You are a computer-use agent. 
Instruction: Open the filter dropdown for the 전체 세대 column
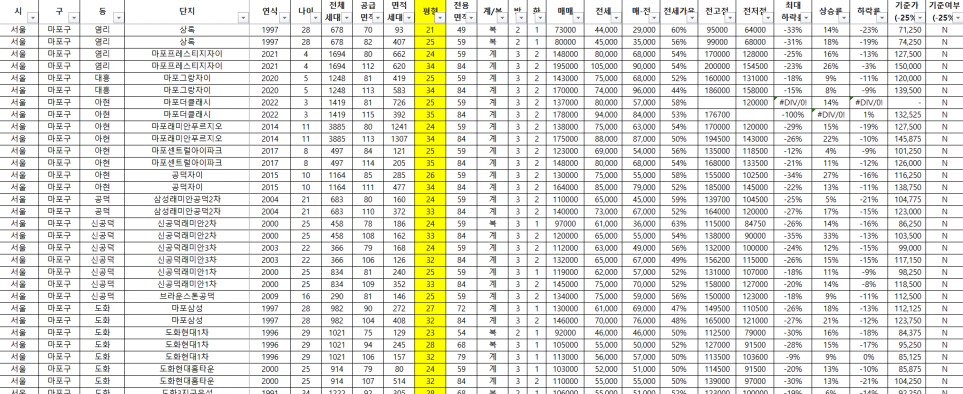pos(347,18)
